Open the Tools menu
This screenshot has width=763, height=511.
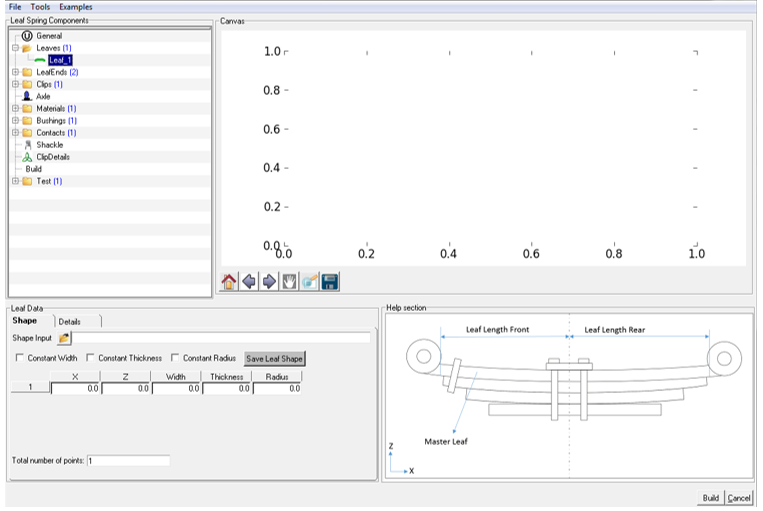coord(40,7)
